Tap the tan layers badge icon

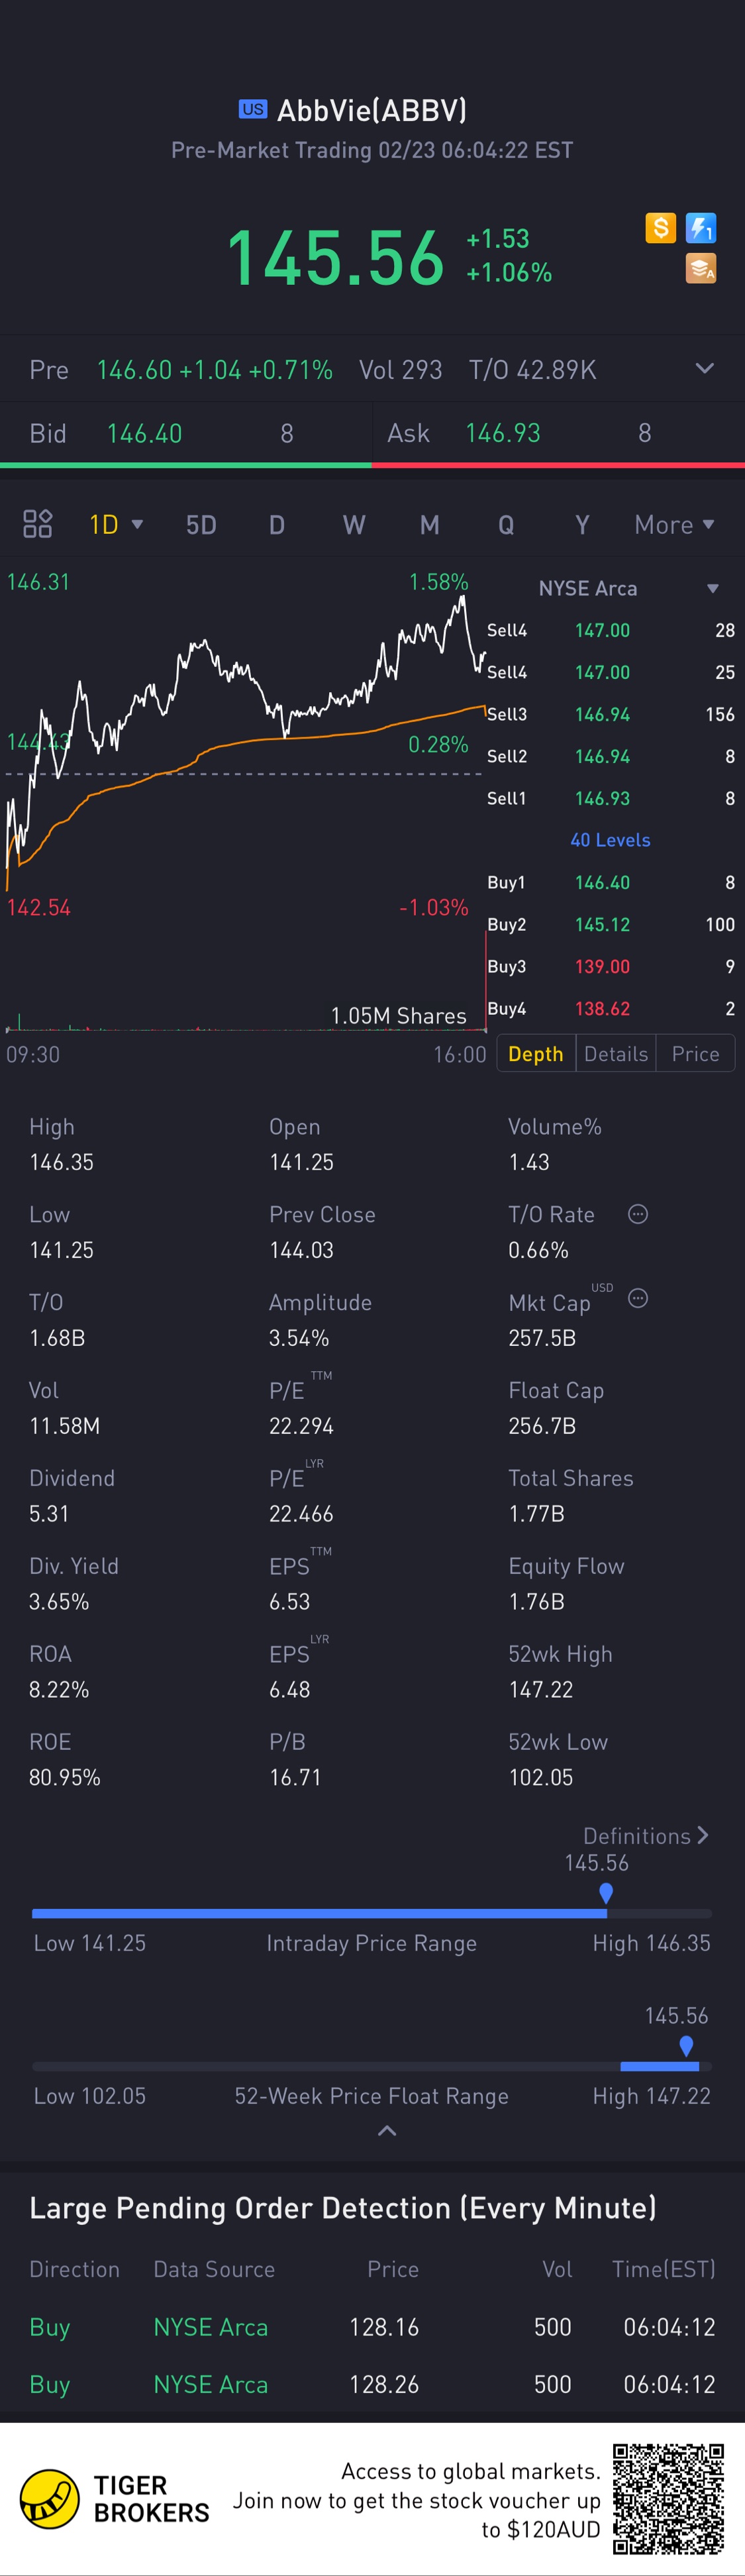[x=701, y=268]
